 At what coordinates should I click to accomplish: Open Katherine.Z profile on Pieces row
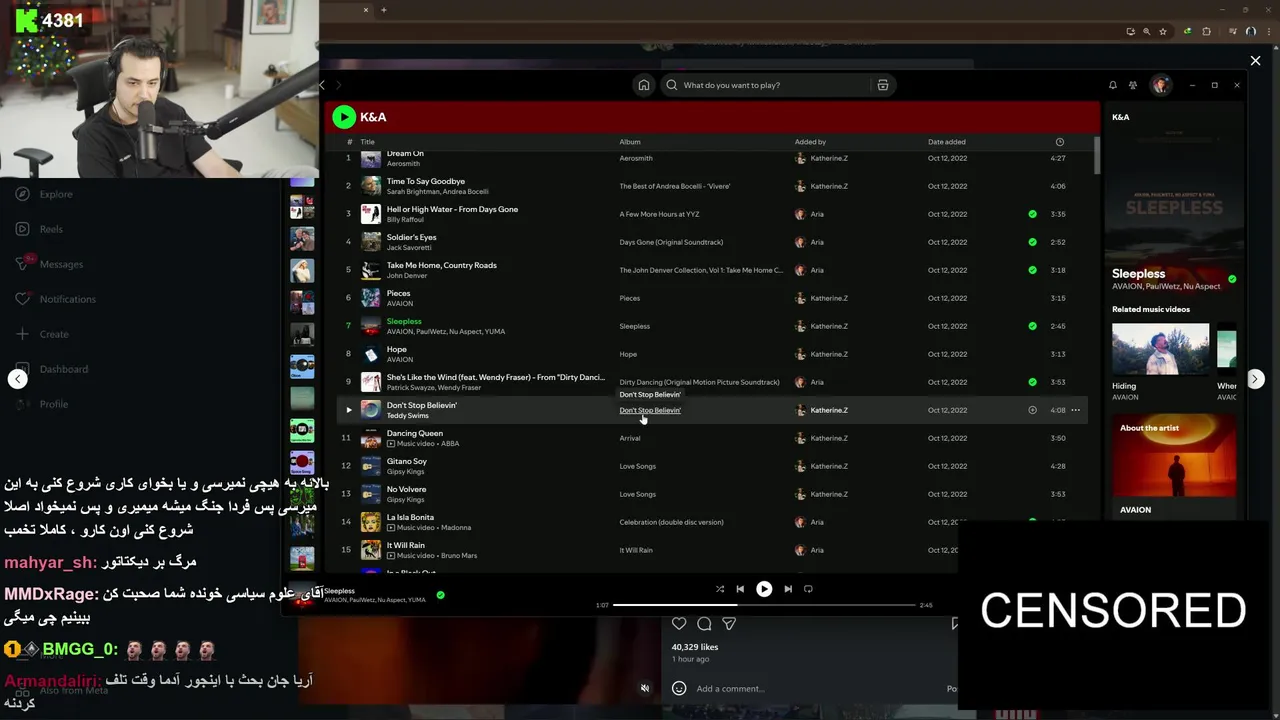point(829,298)
